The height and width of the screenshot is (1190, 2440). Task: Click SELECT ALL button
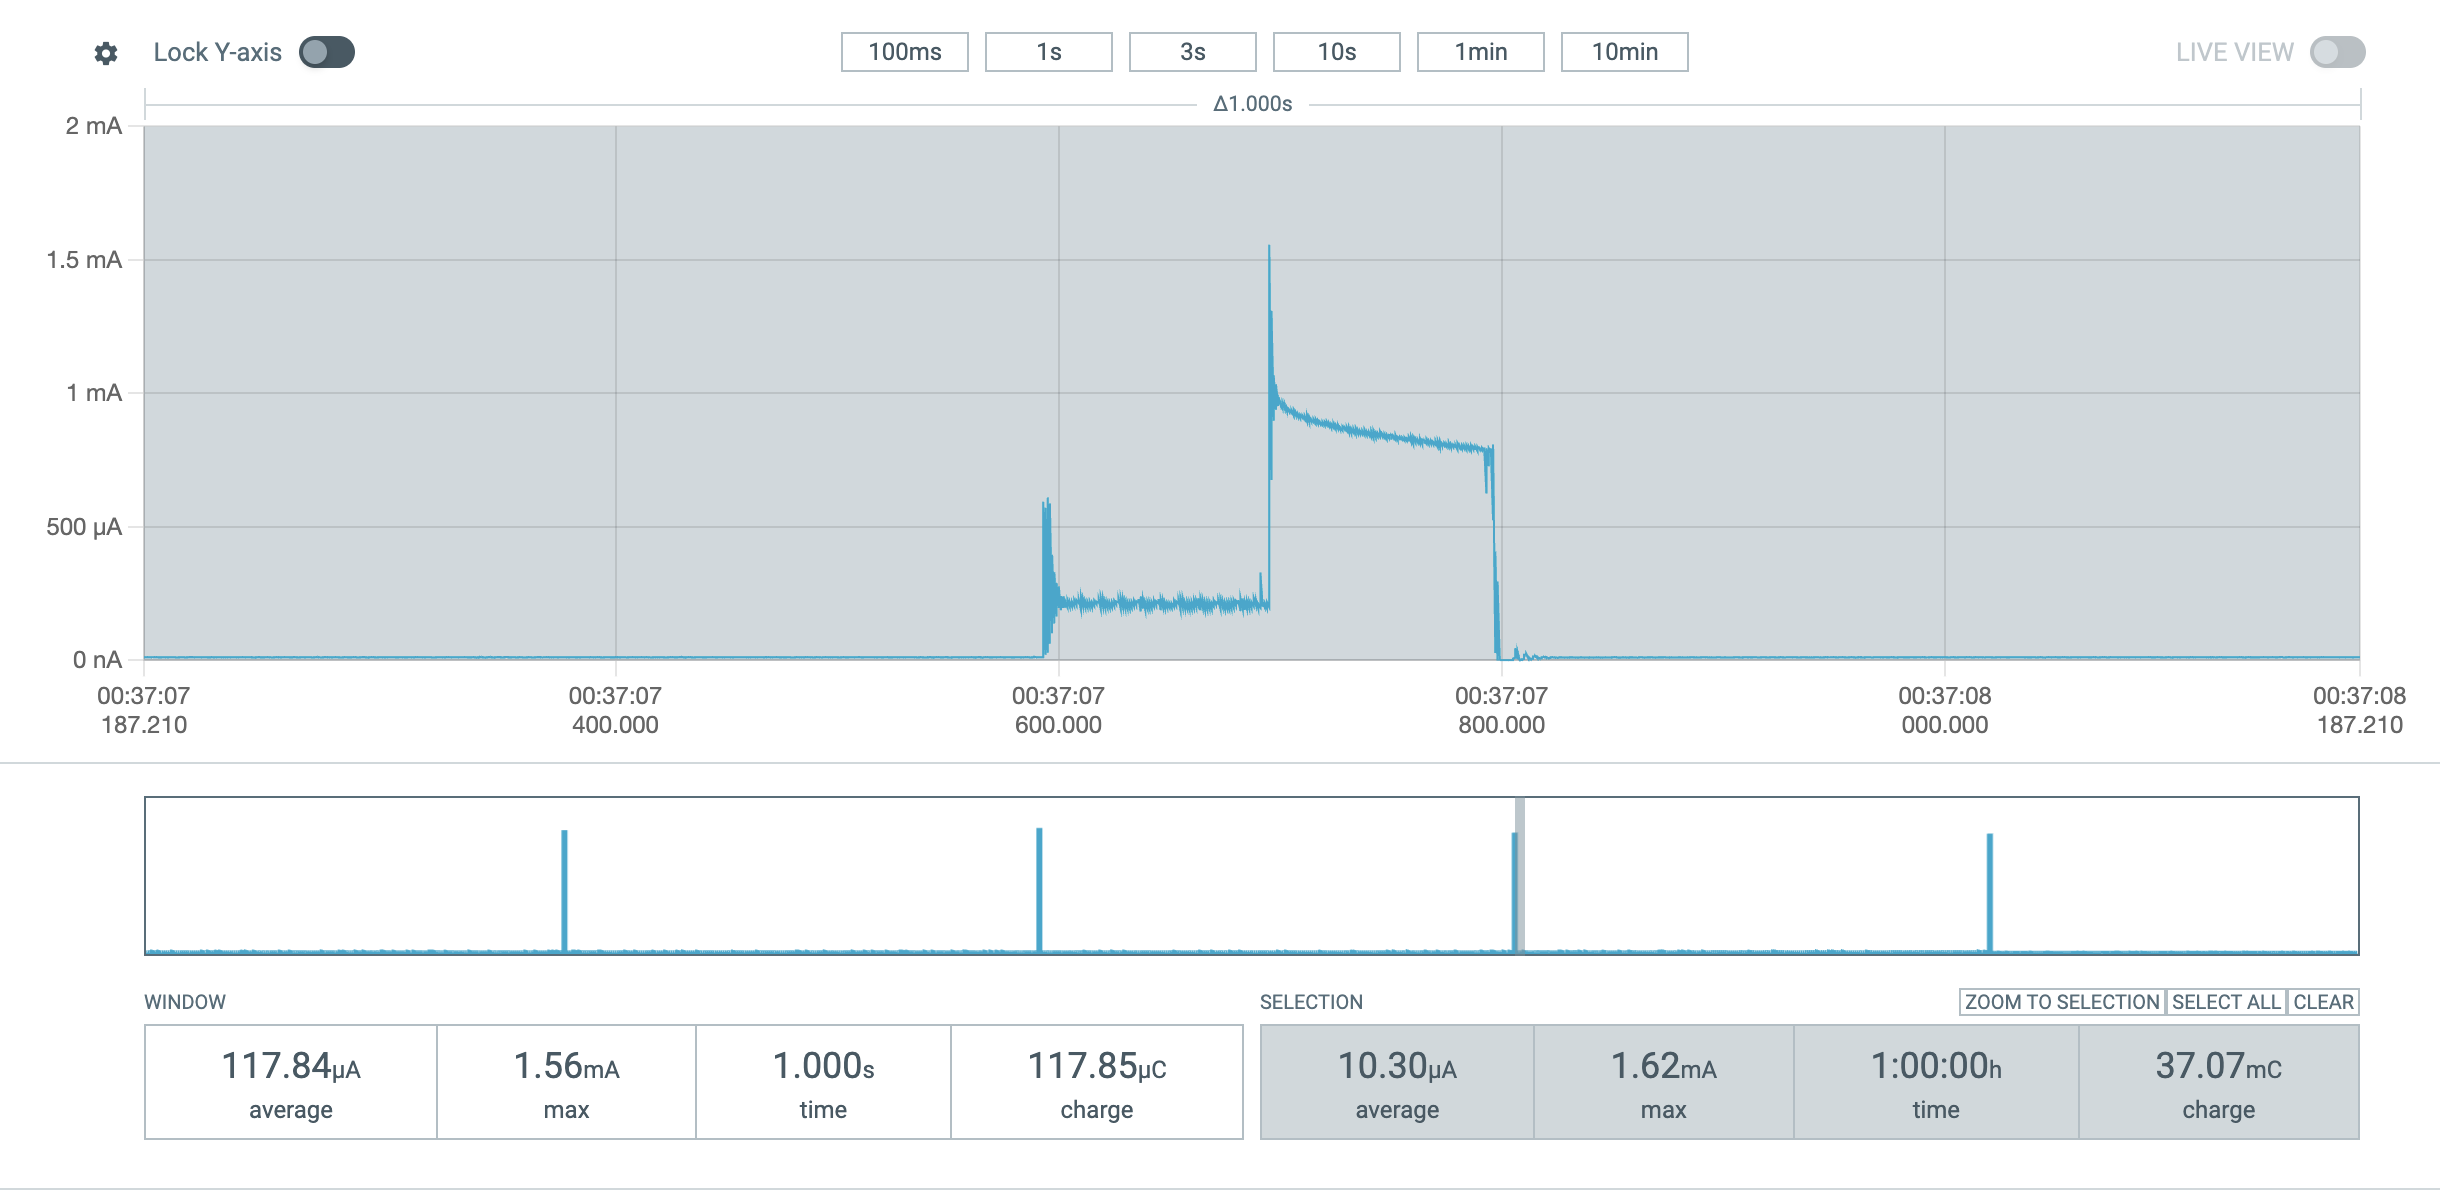pos(2226,1002)
